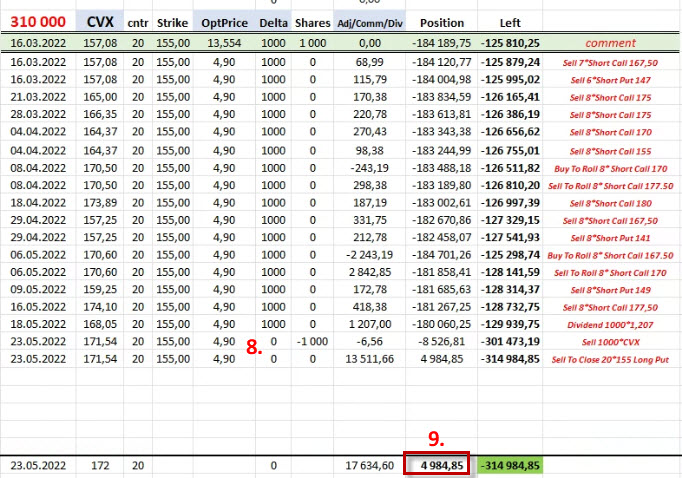This screenshot has width=682, height=478.
Task: Select the Sell 6*Short Put 147 comment
Action: [610, 79]
